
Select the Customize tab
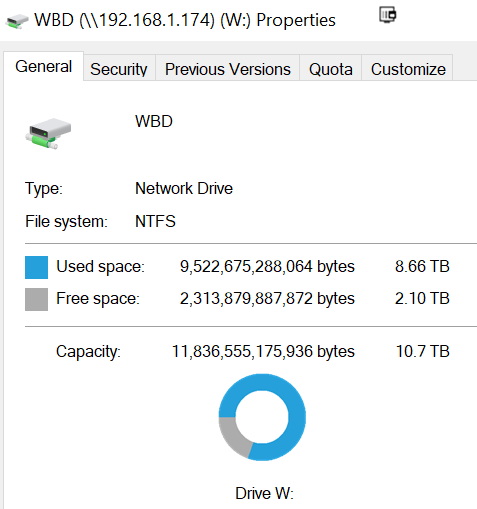point(407,69)
